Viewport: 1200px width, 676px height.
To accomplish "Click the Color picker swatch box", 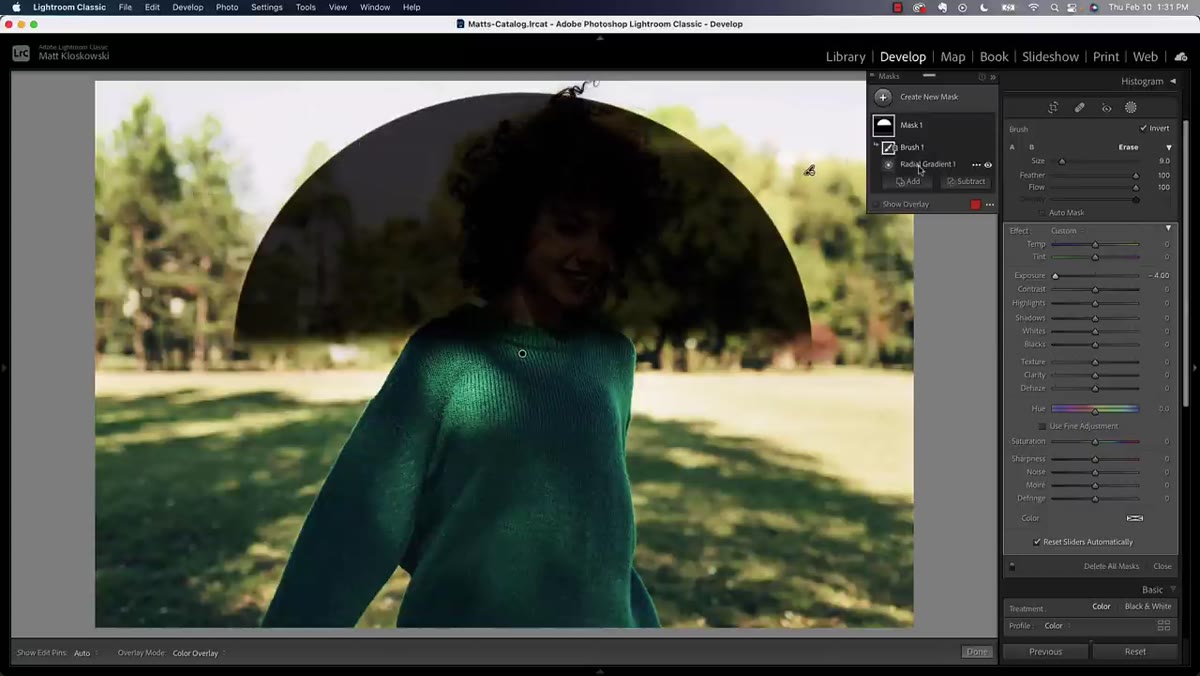I will coord(1135,518).
